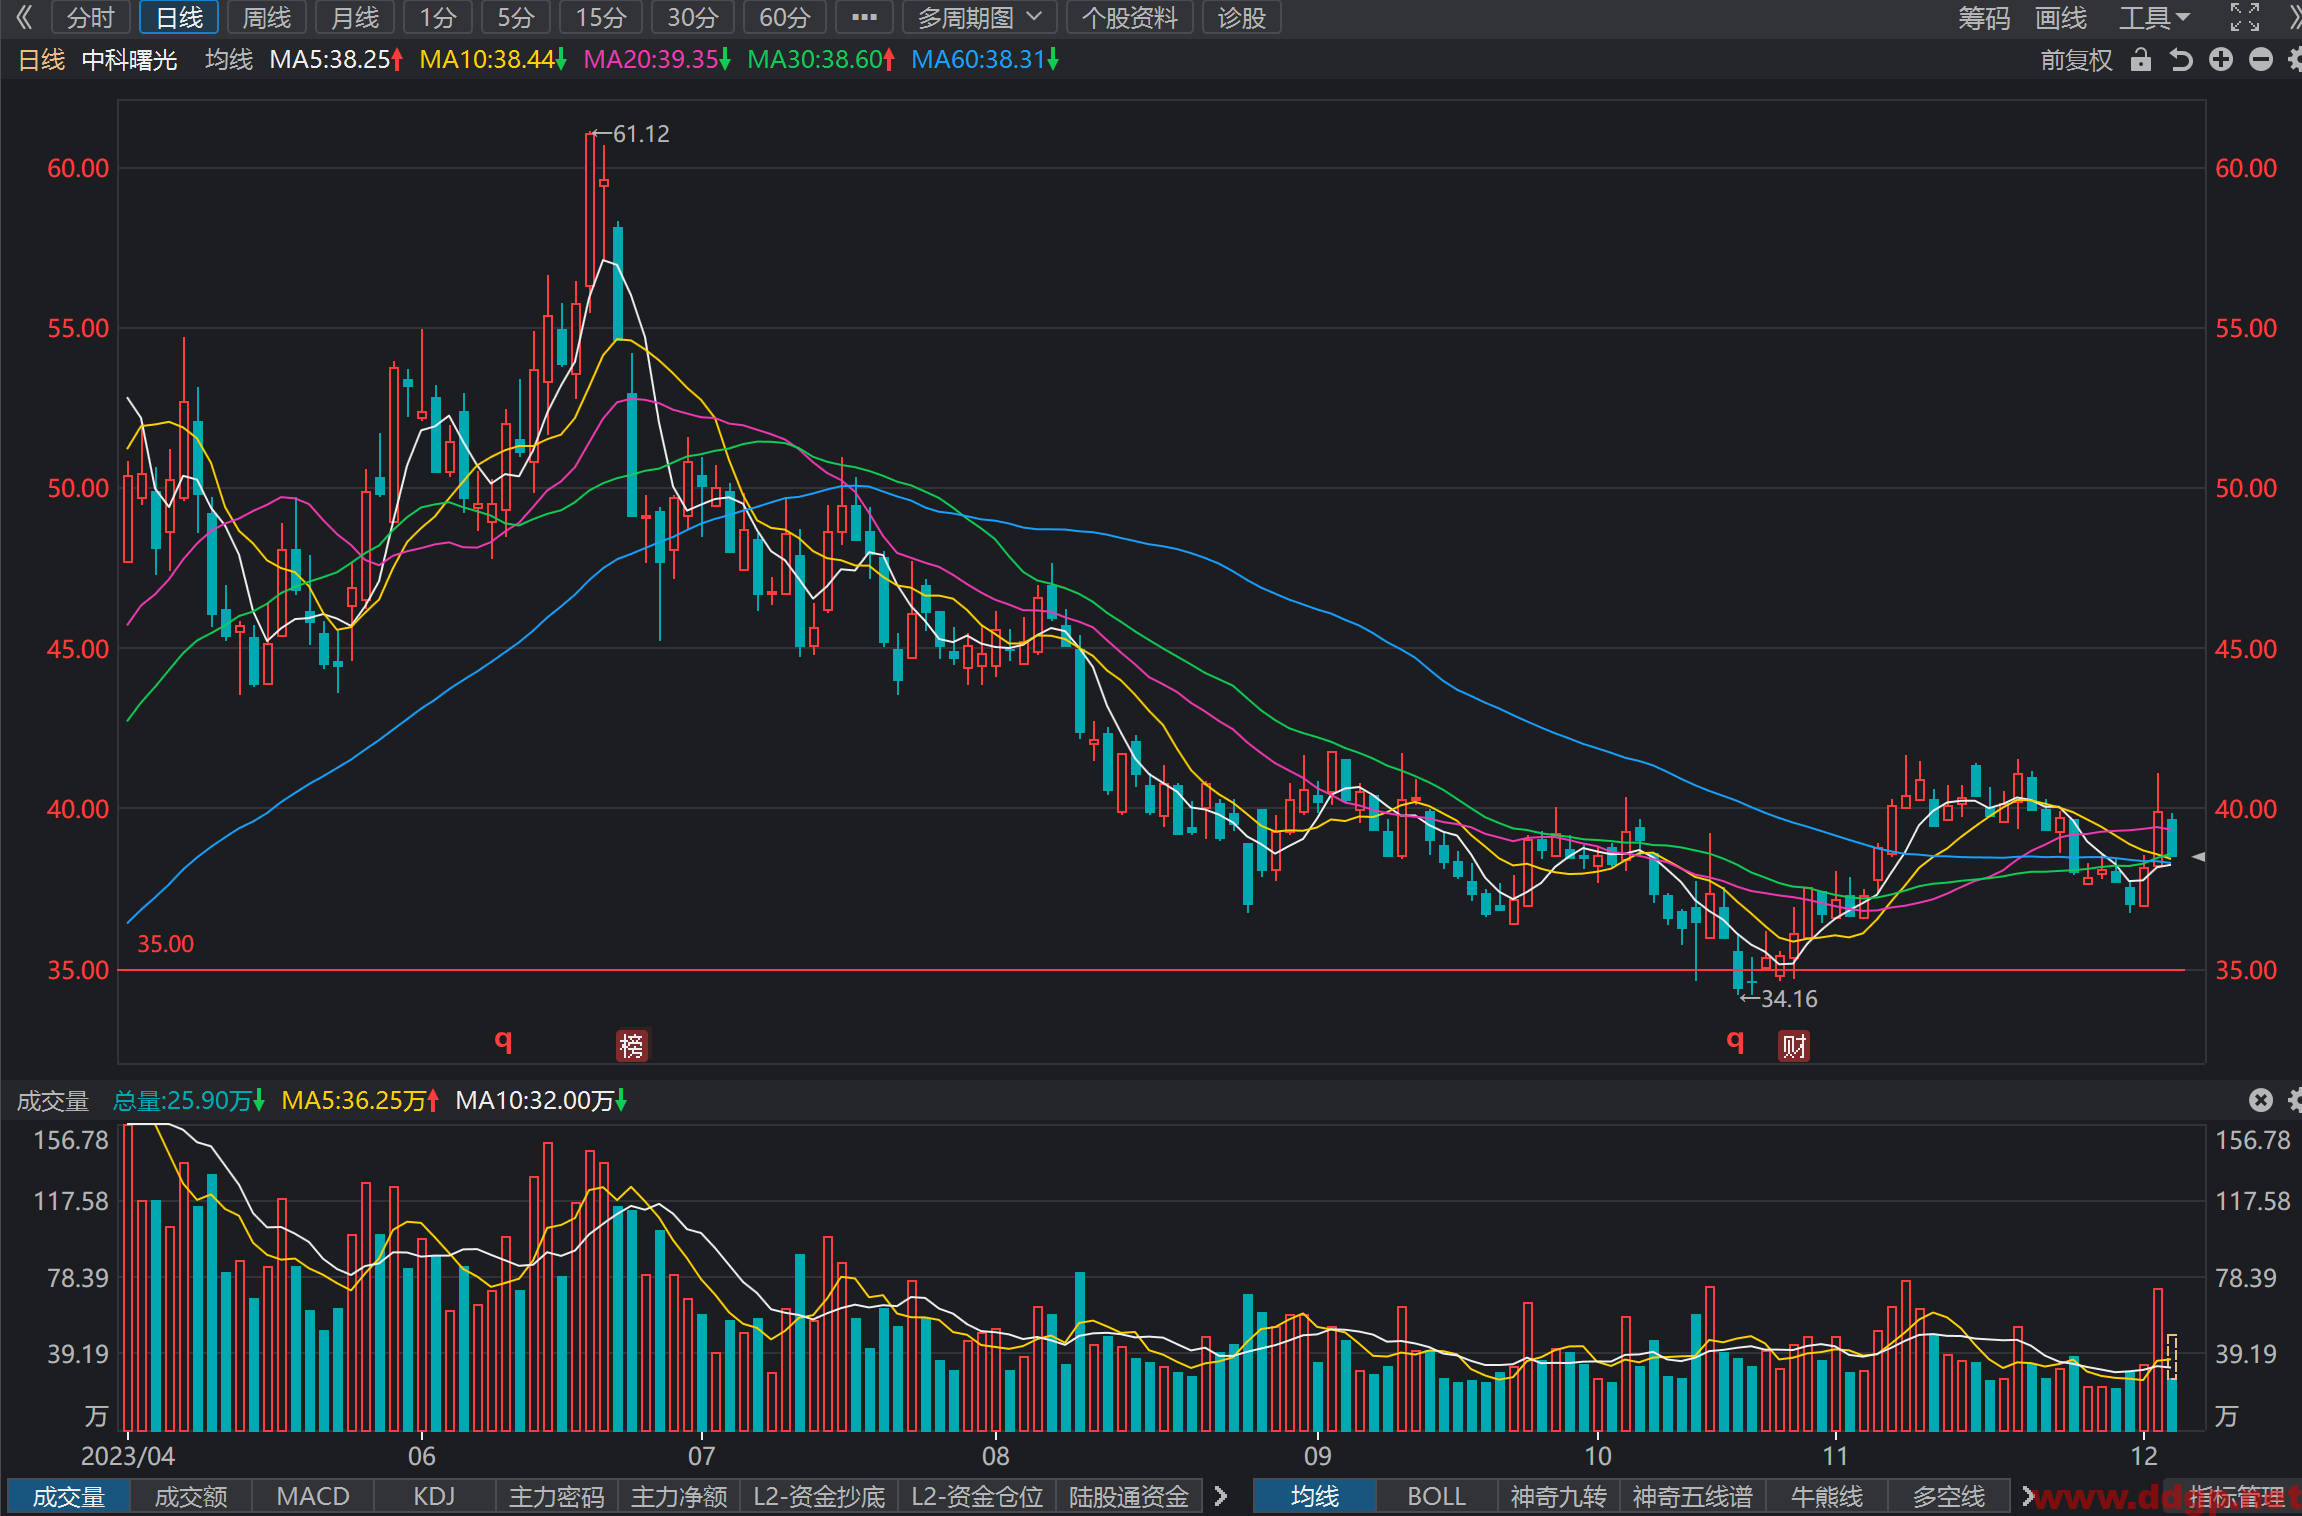Open 个股资料 stock info
2302x1516 pixels.
pos(1130,18)
